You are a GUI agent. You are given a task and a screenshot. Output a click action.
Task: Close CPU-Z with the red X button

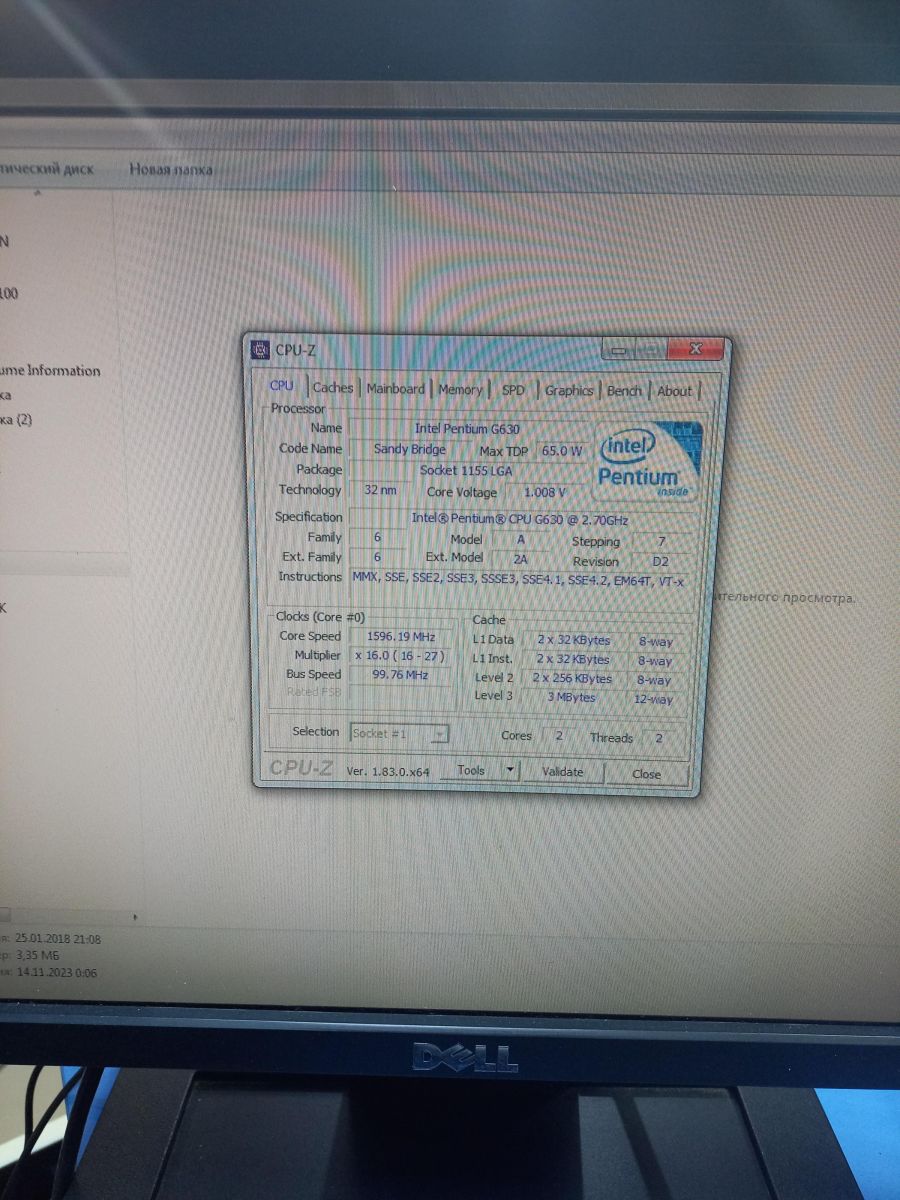pyautogui.click(x=696, y=350)
